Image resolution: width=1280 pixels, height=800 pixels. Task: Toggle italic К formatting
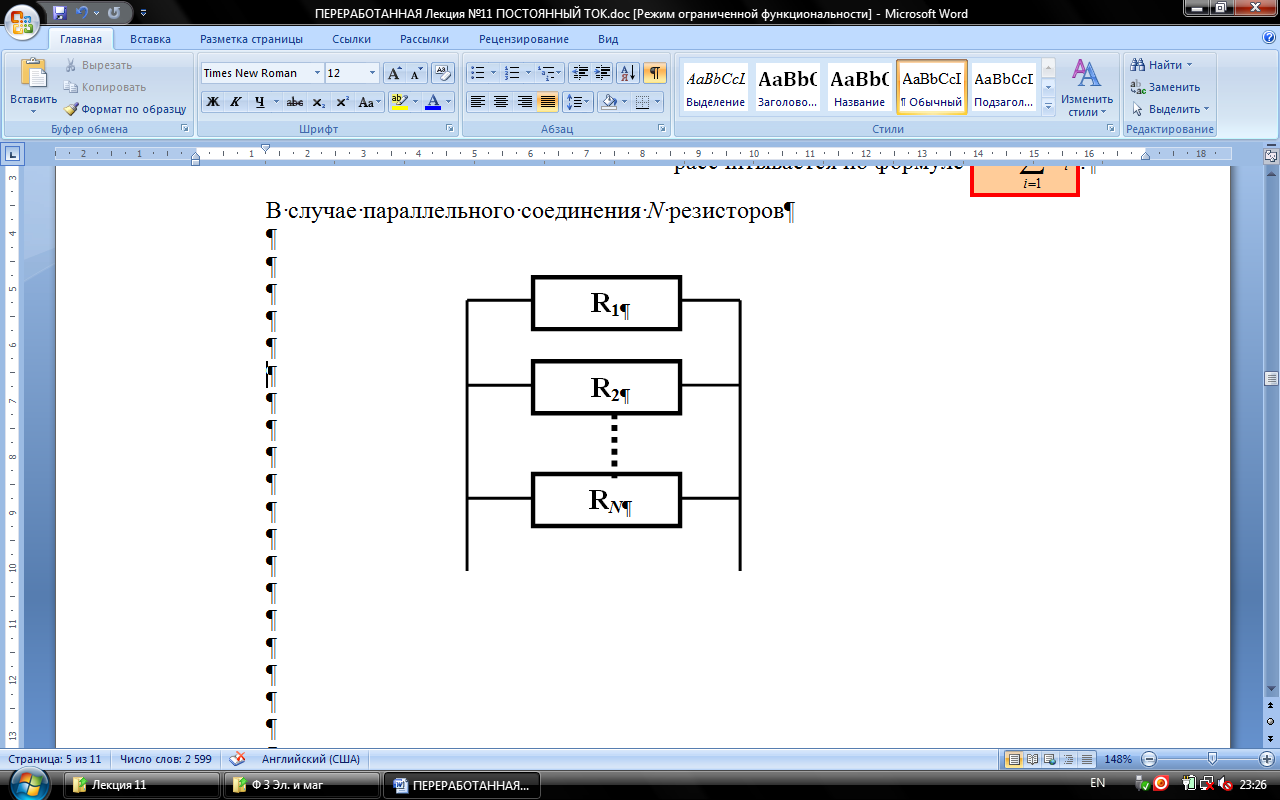coord(236,102)
